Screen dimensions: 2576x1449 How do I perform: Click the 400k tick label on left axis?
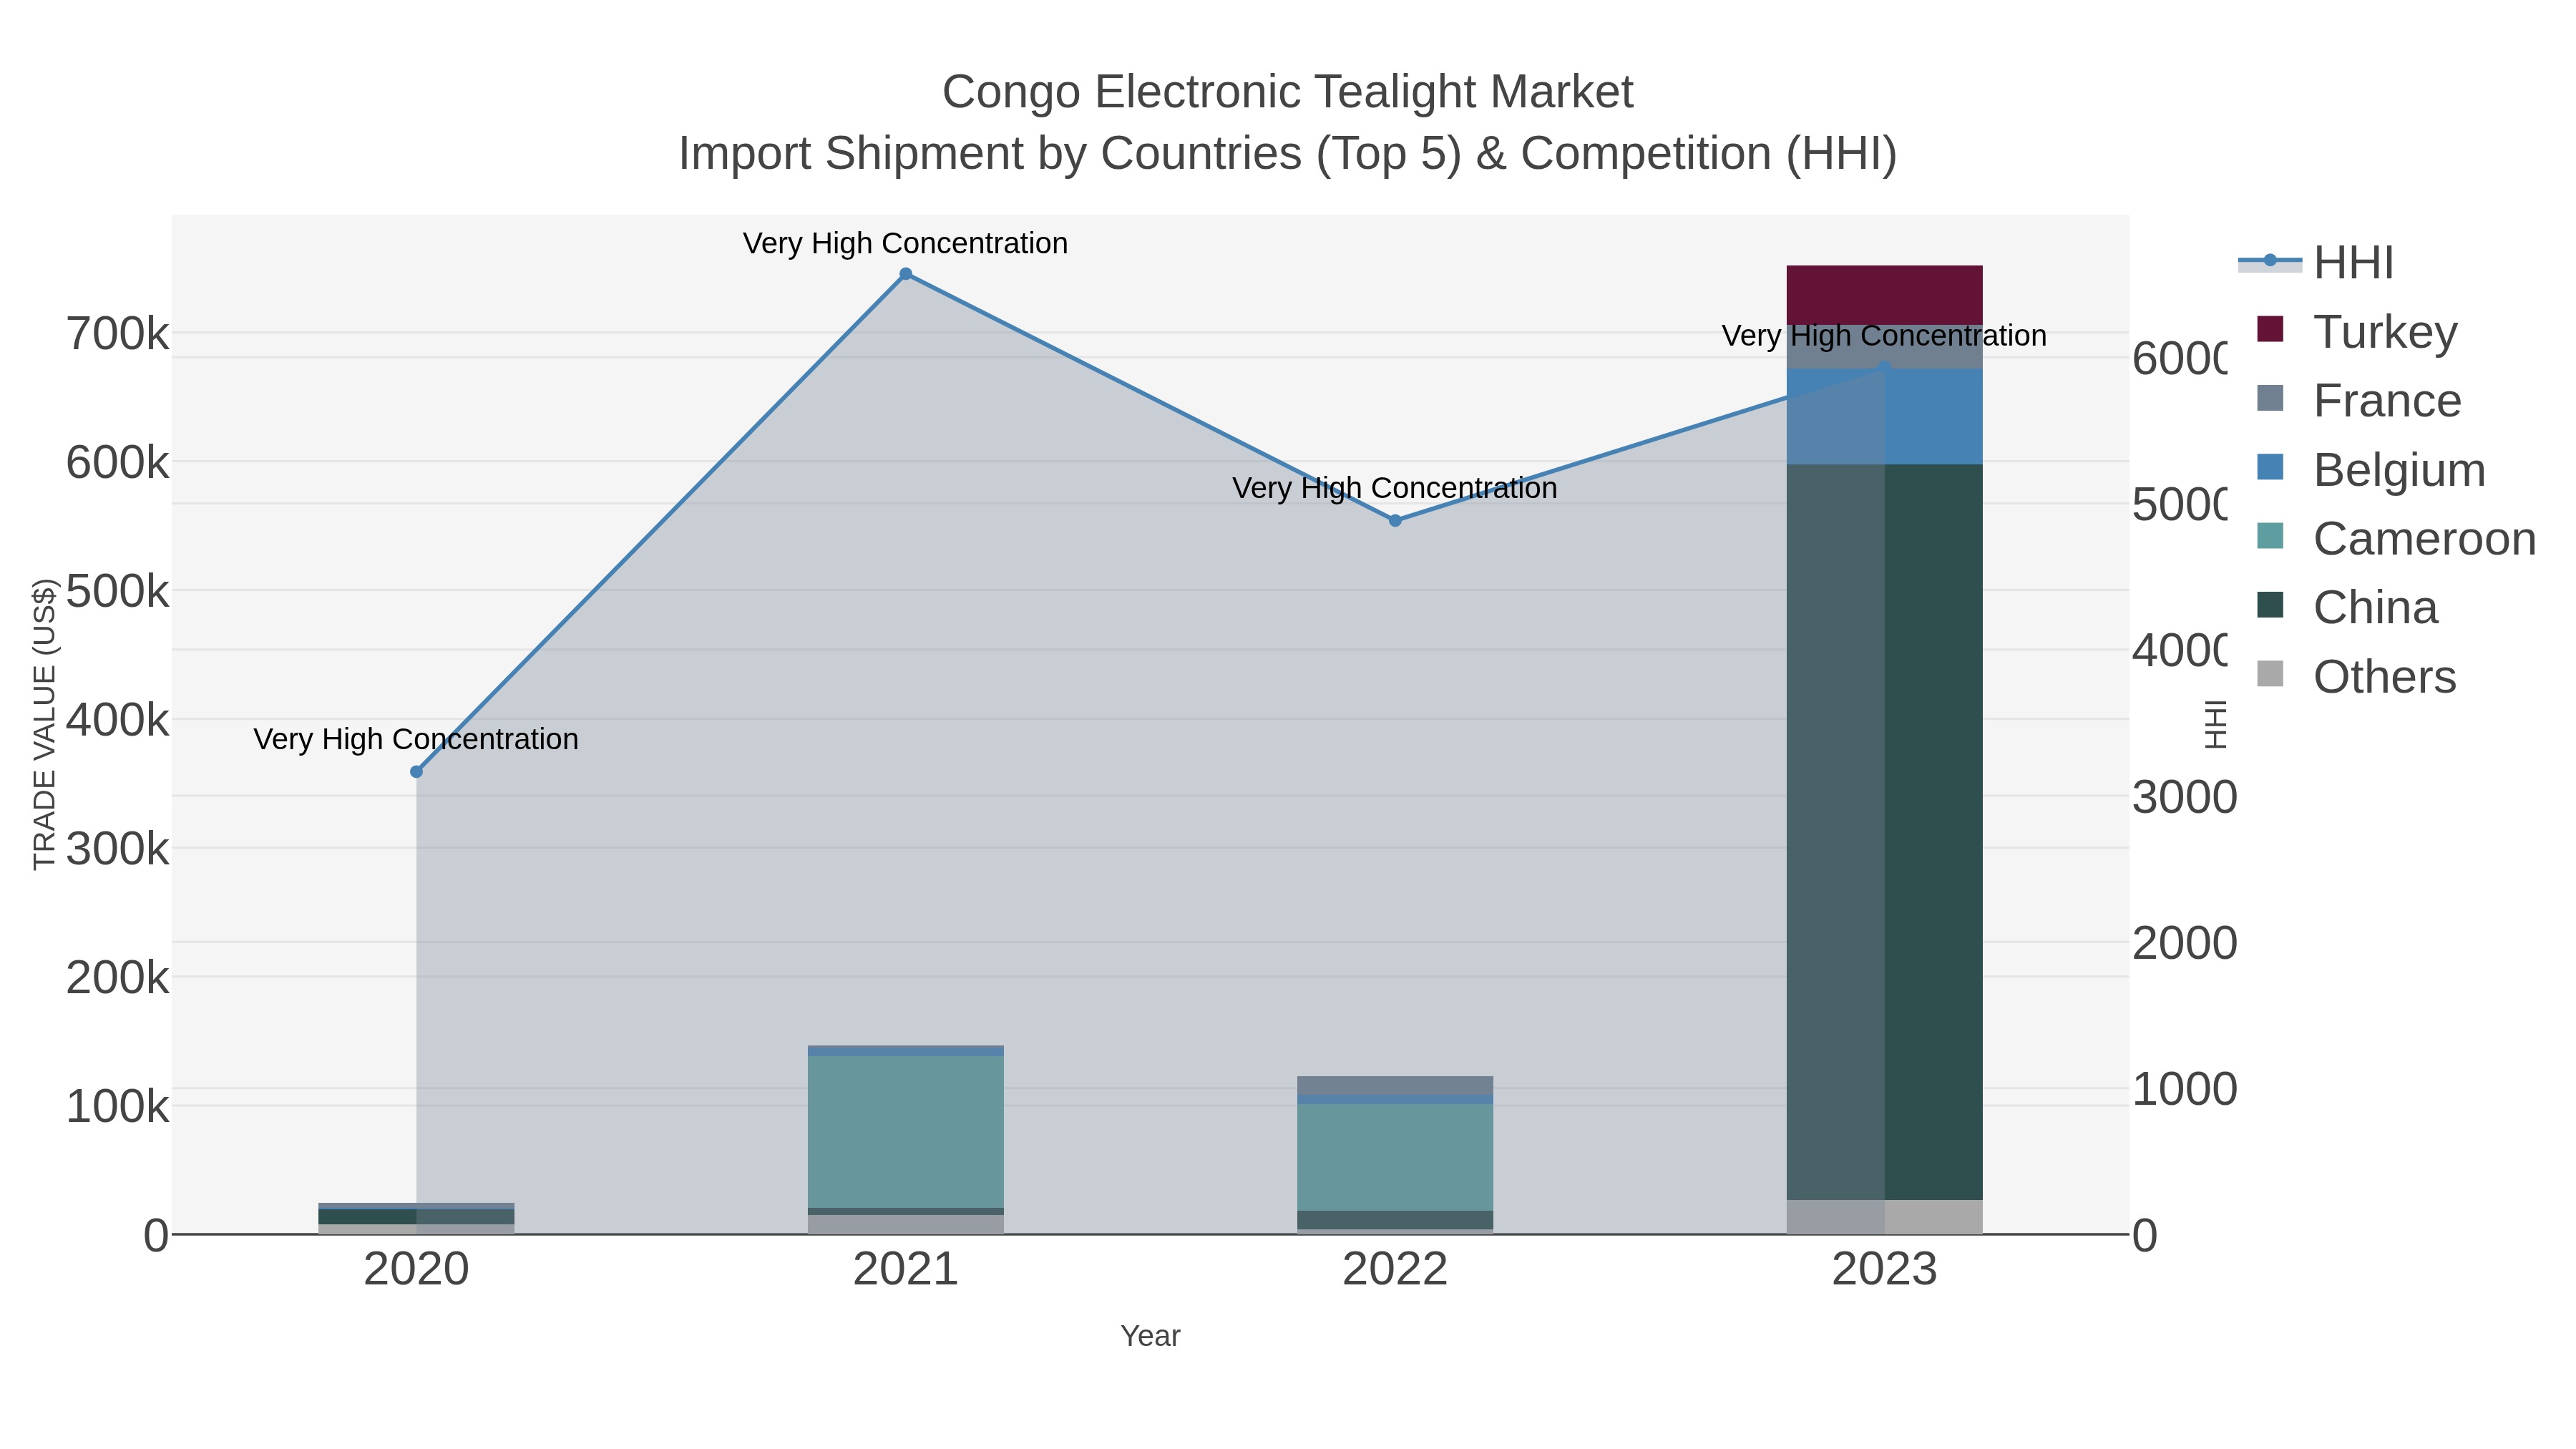click(x=118, y=720)
